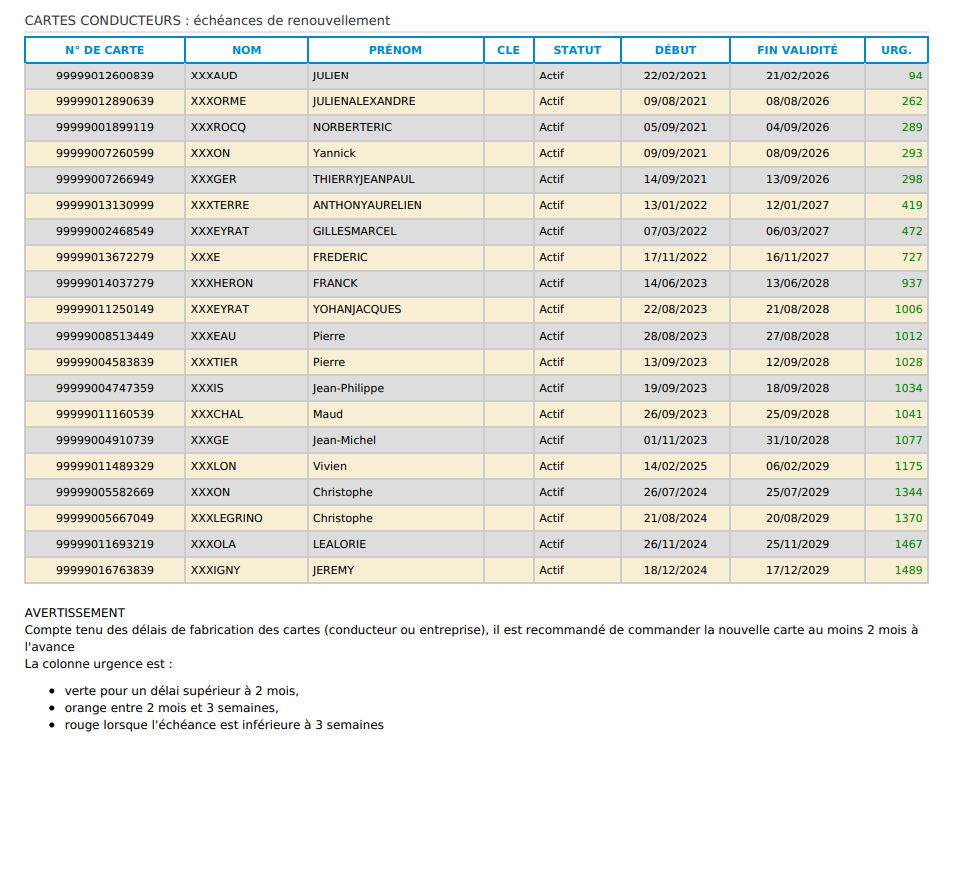The width and height of the screenshot is (956, 885).
Task: Click the name XXXORME
Action: click(x=218, y=101)
